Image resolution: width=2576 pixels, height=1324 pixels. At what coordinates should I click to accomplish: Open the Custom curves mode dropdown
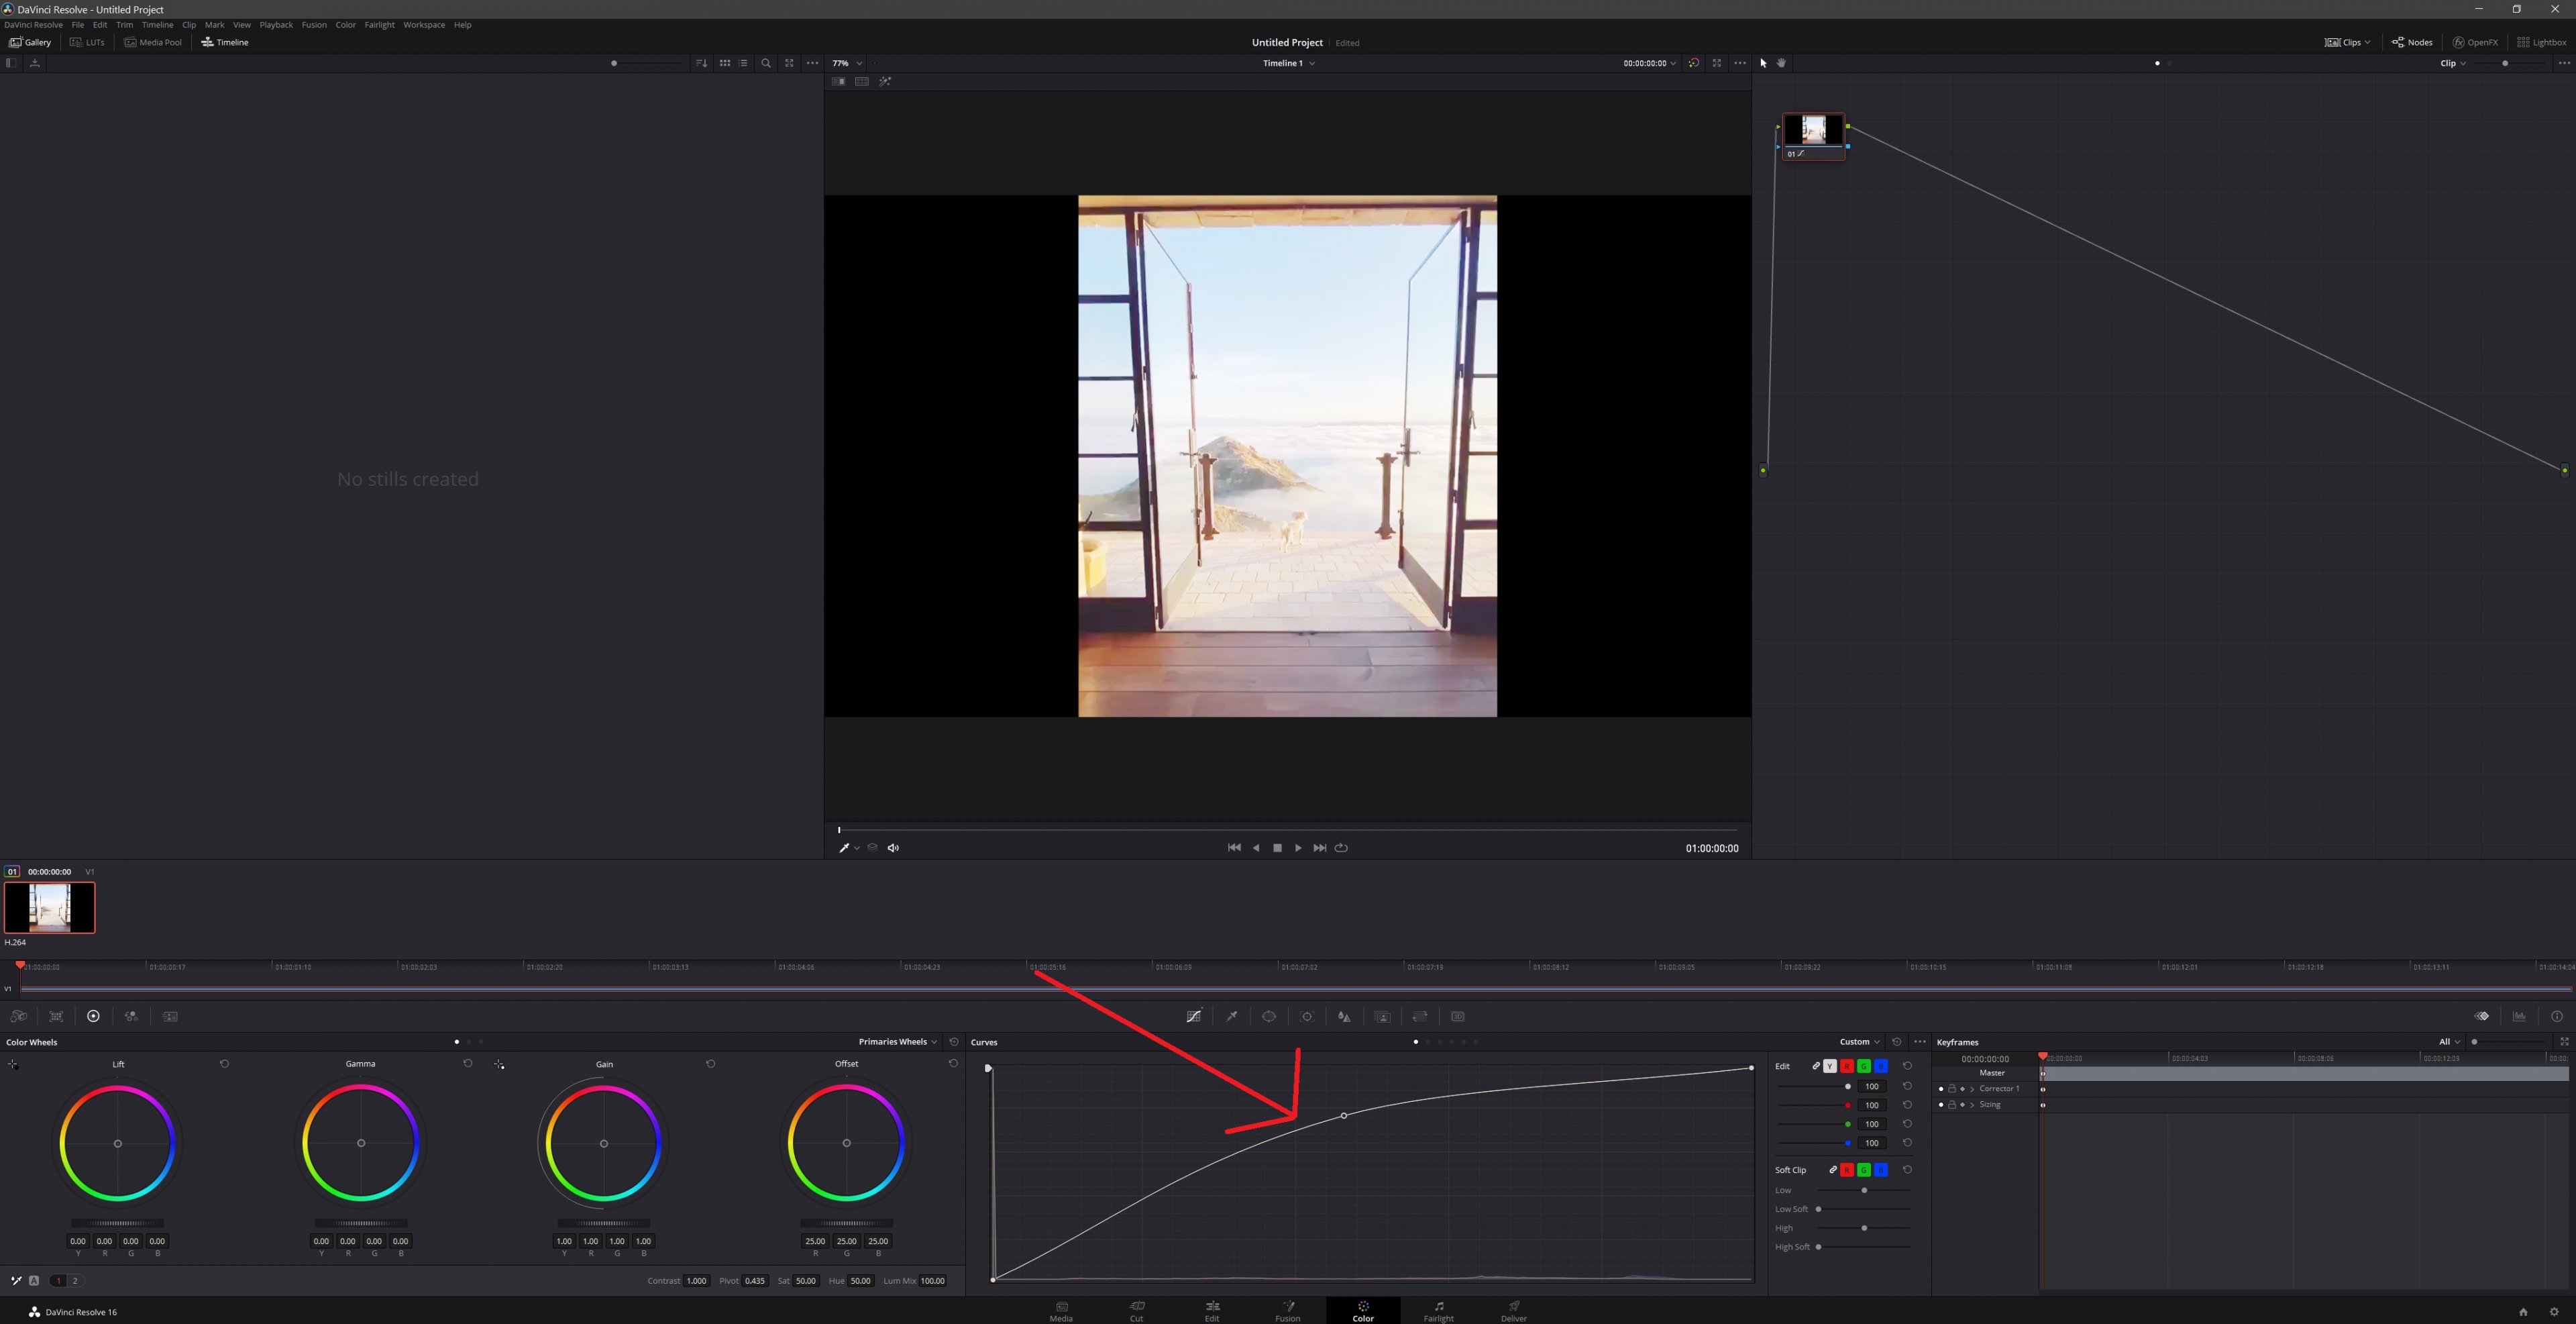[x=1859, y=1042]
